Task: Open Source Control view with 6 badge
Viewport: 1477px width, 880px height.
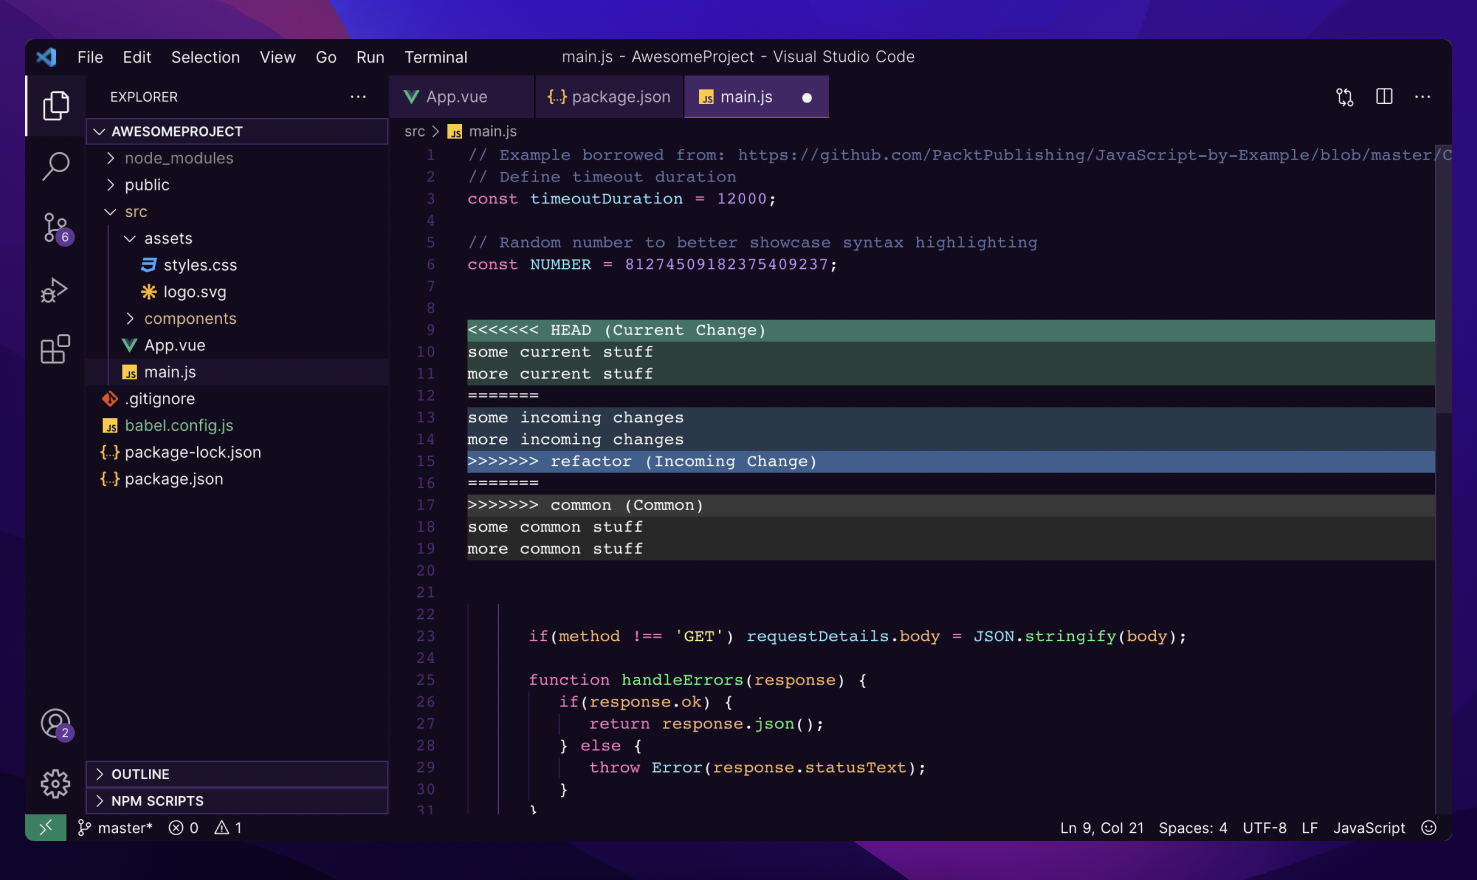Action: [x=56, y=228]
